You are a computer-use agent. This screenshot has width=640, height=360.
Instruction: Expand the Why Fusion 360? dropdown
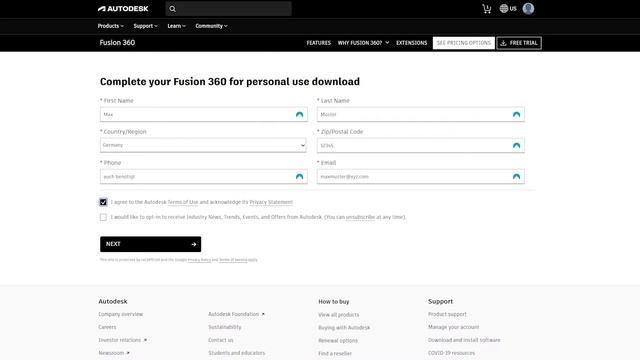[x=363, y=43]
